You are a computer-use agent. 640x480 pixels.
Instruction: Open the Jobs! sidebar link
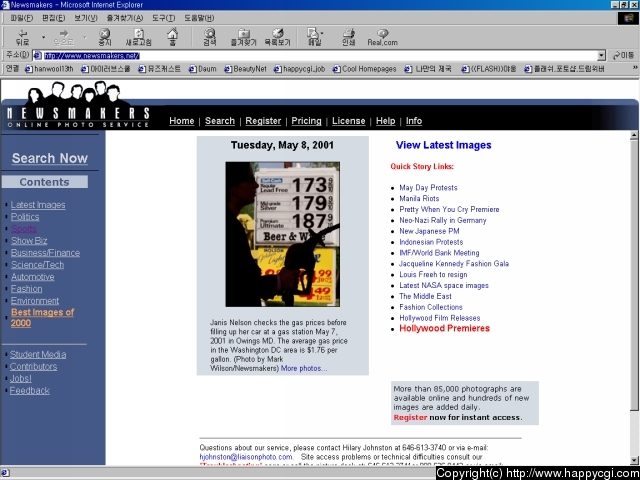tap(20, 378)
